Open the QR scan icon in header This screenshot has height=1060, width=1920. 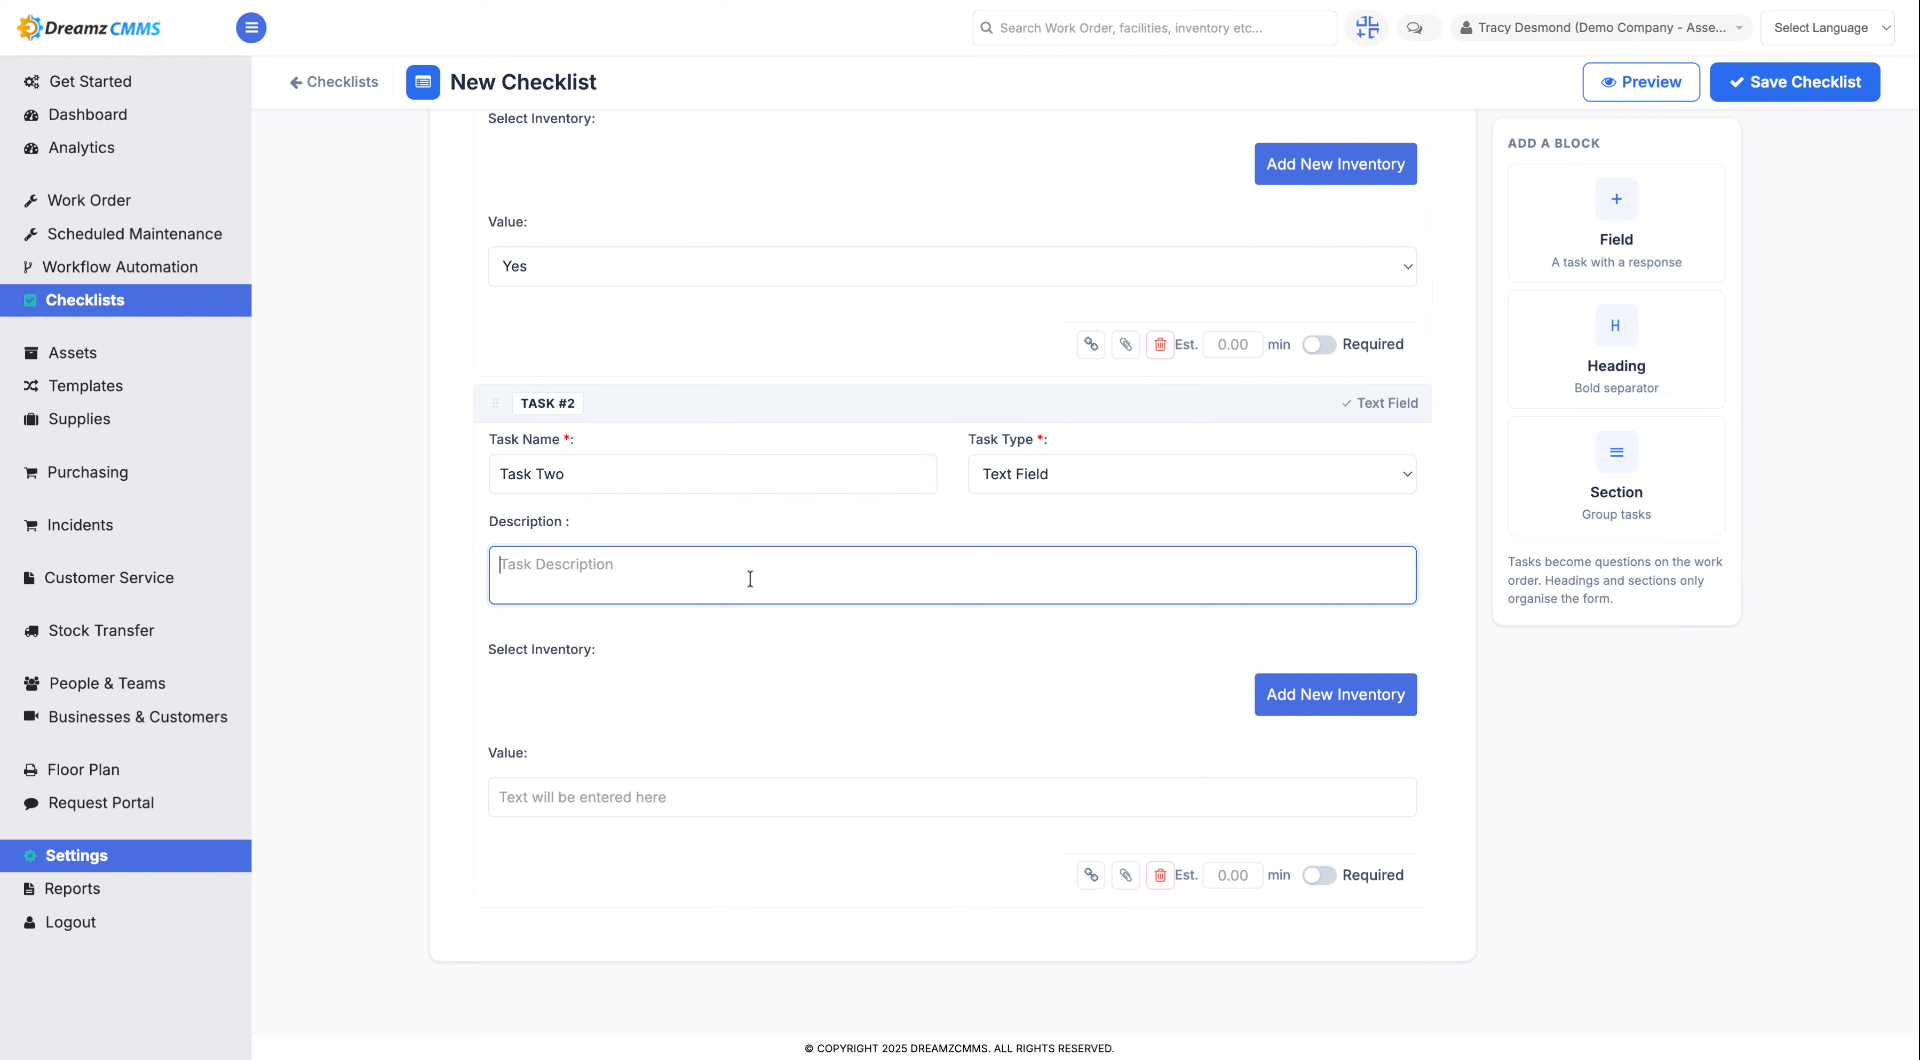[1367, 28]
